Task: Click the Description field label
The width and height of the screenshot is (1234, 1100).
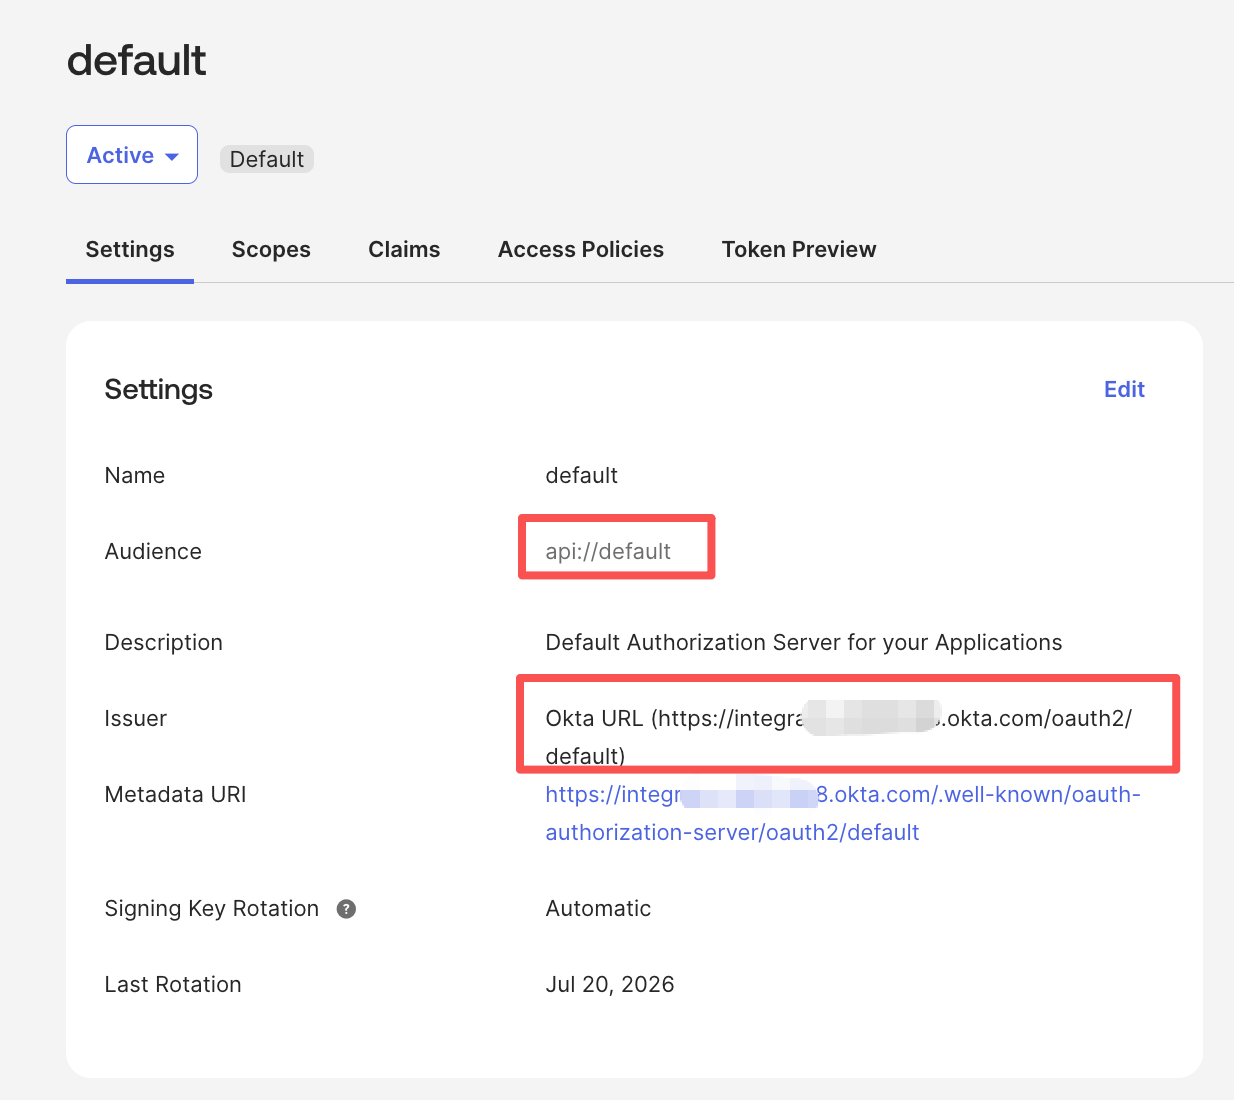Action: [x=164, y=643]
